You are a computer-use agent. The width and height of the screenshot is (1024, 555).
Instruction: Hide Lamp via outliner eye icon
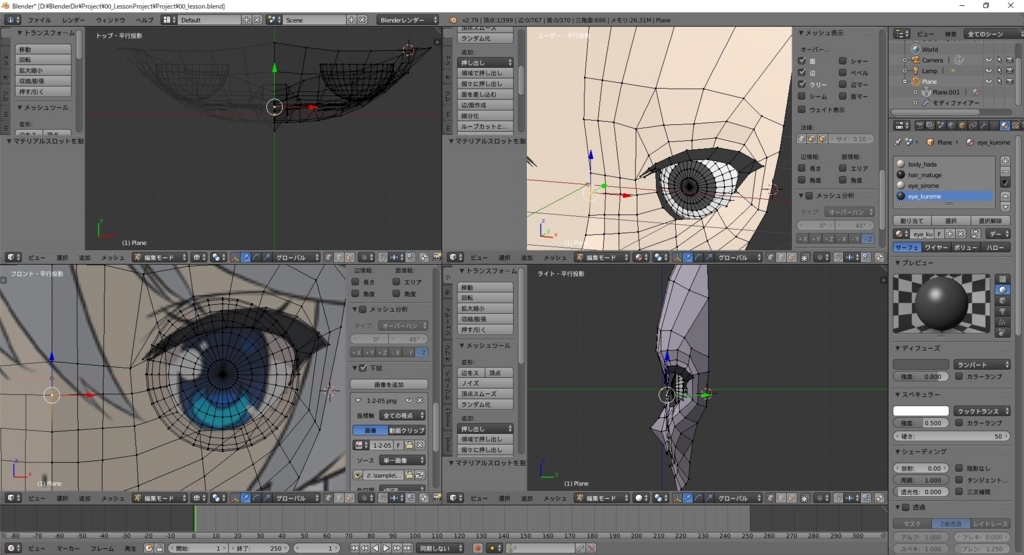coord(988,71)
